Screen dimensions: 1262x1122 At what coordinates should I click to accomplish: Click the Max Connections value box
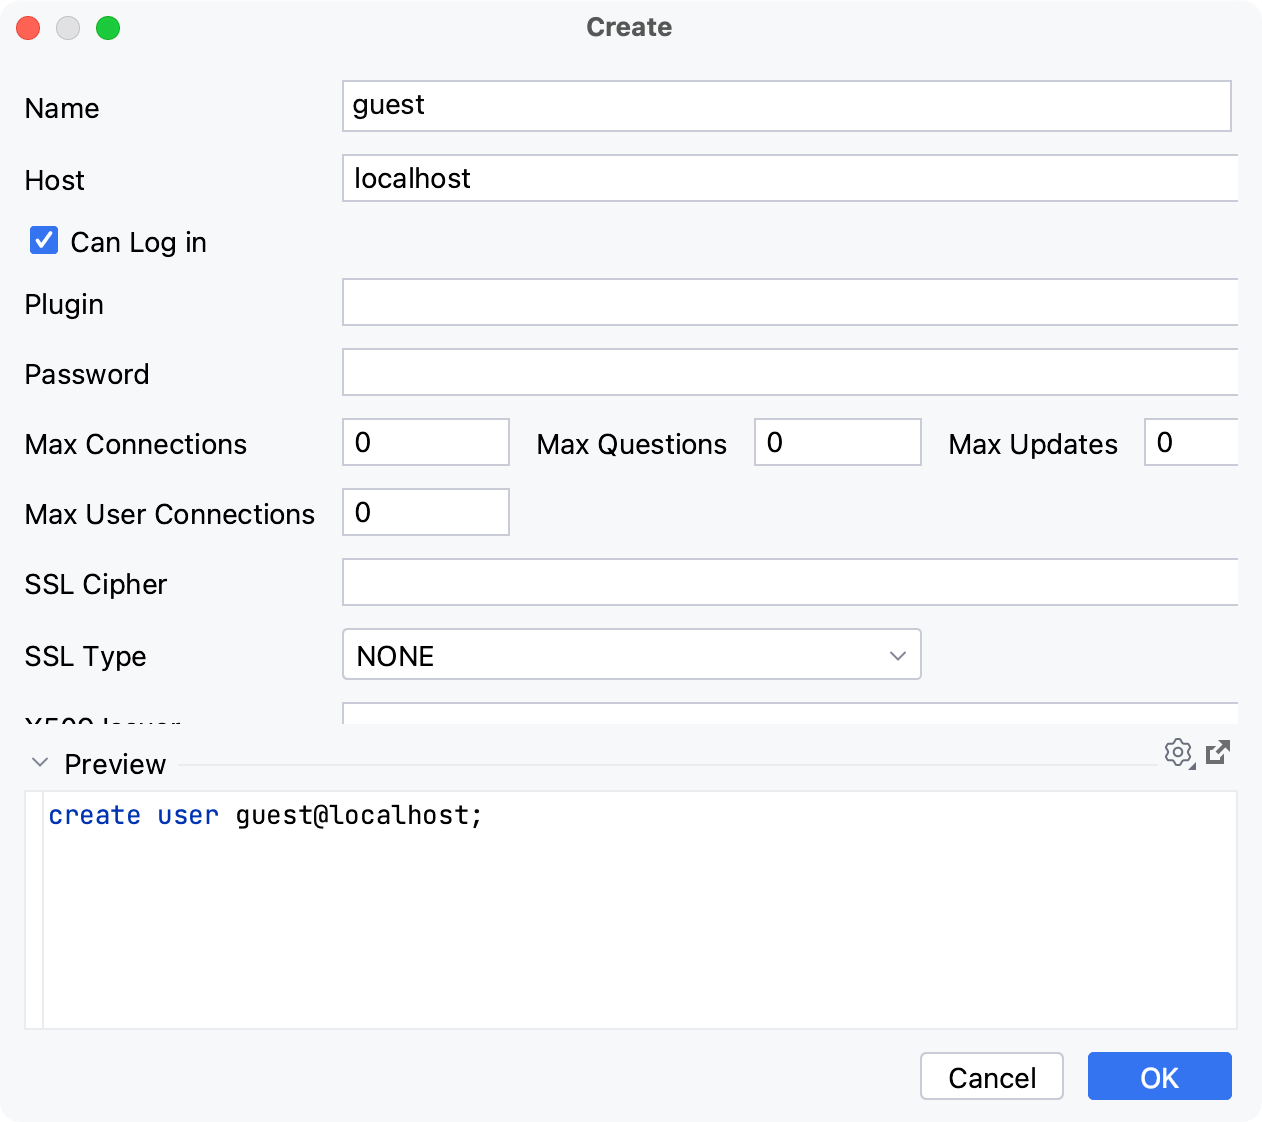425,441
